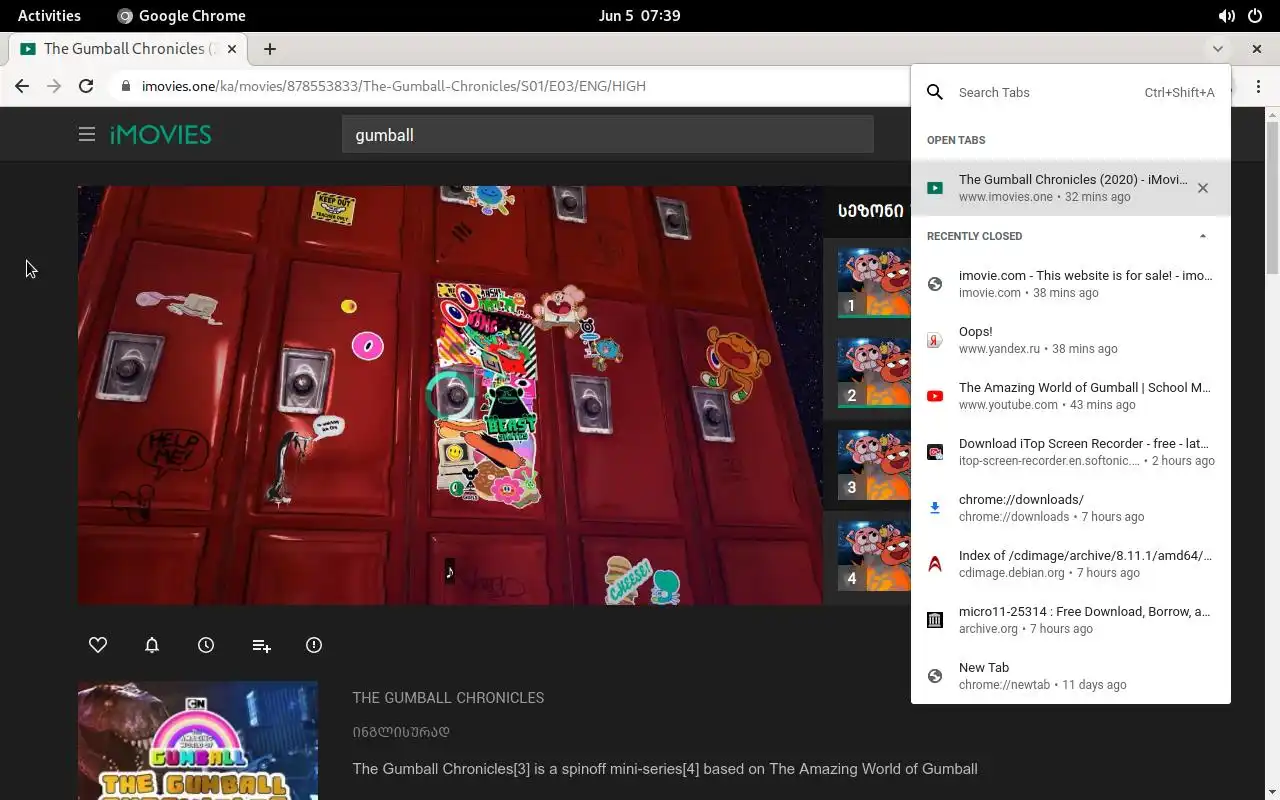Click the Debian favicon for cdimage entry
Image resolution: width=1280 pixels, height=800 pixels.
(935, 564)
